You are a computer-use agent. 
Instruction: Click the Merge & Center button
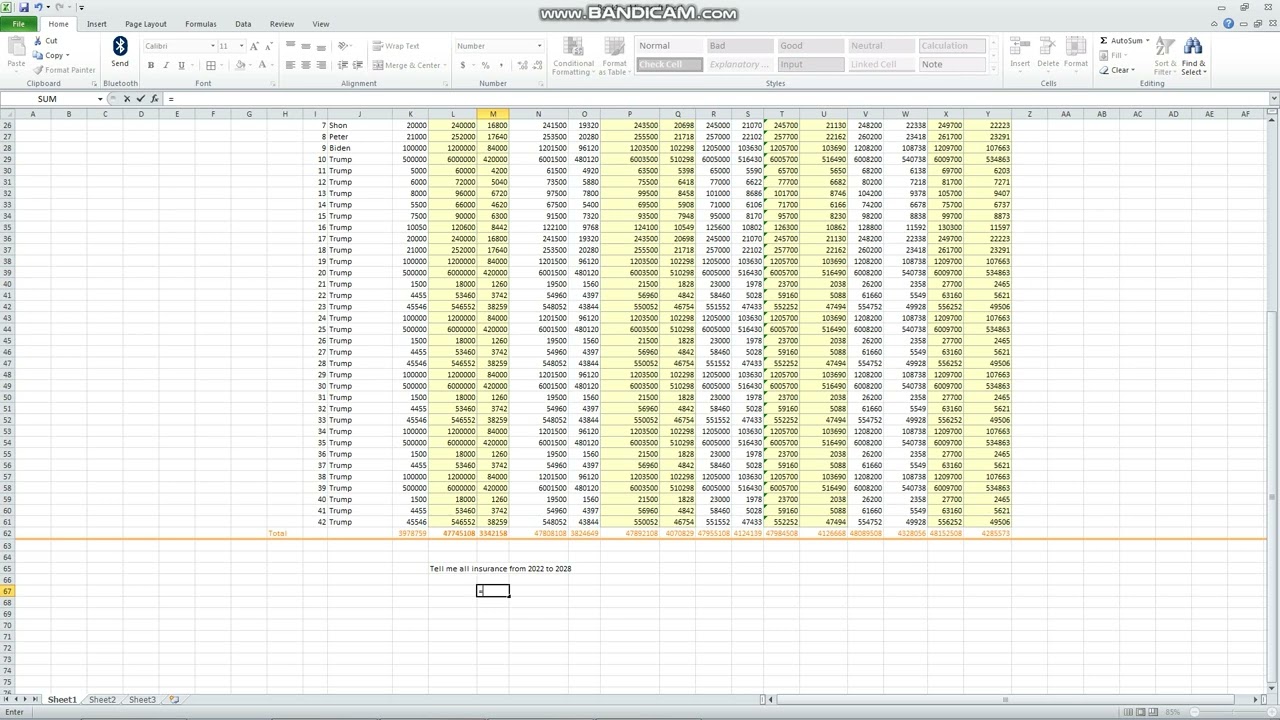(x=409, y=65)
